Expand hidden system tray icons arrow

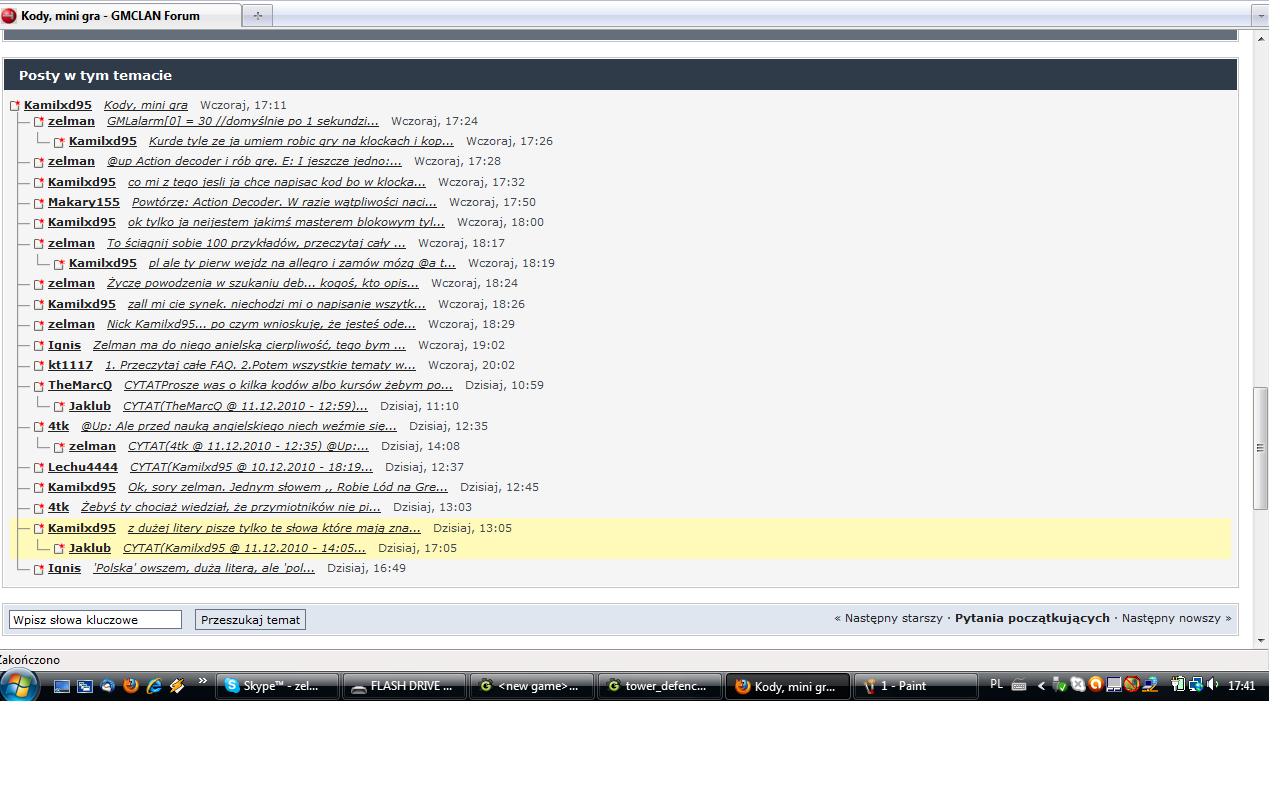1041,686
